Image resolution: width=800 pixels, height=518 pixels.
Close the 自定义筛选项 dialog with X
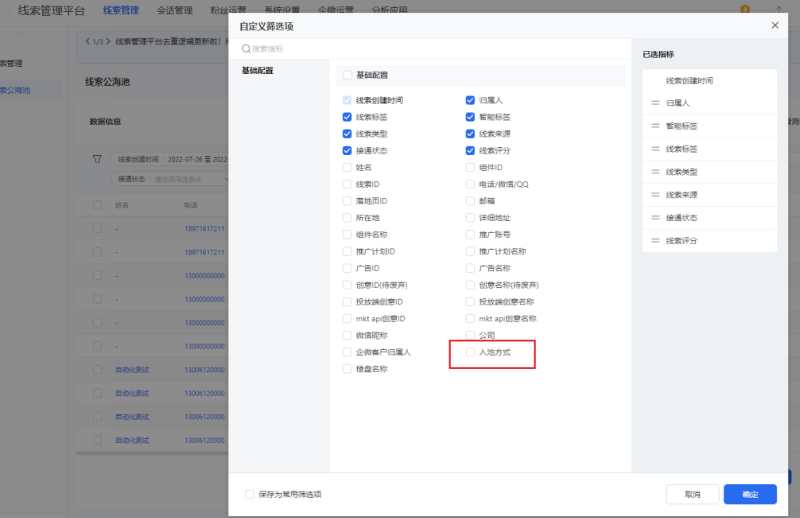(774, 26)
